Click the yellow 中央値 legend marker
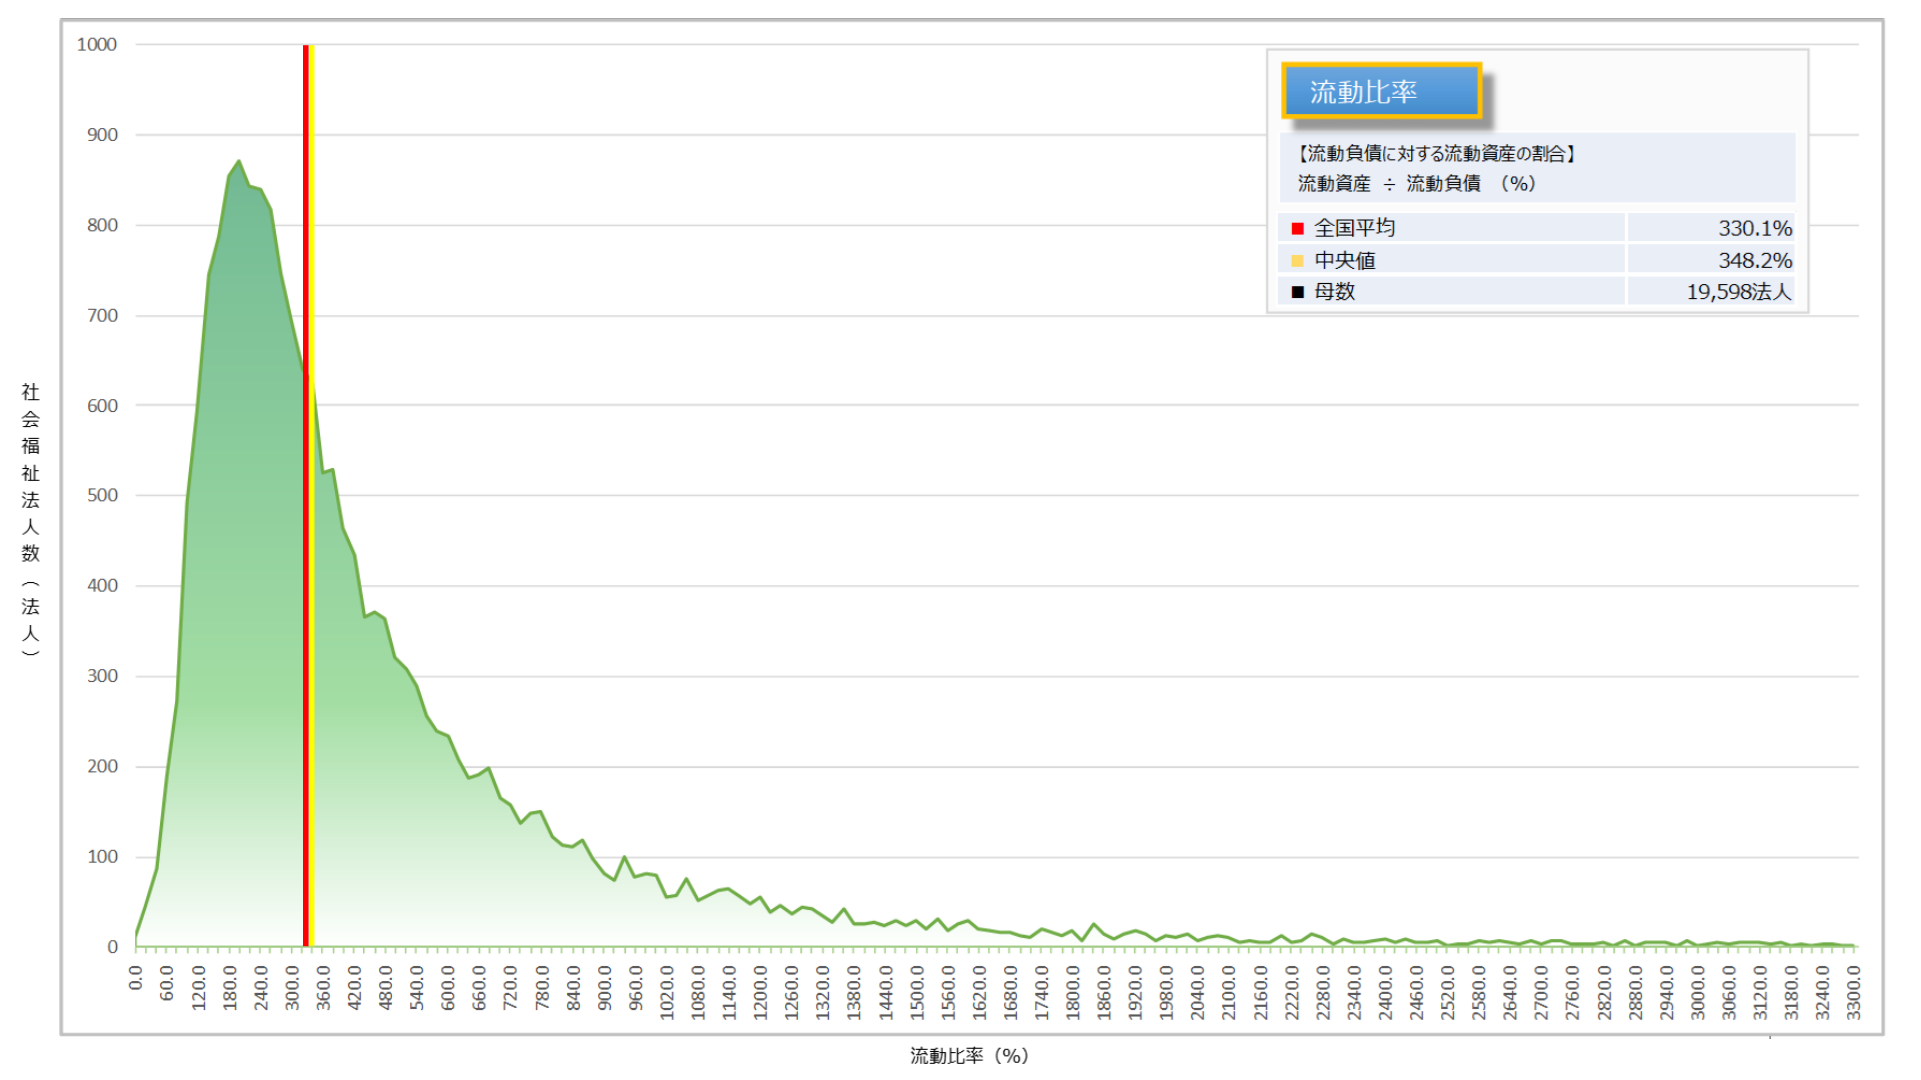Viewport: 1921px width, 1080px height. (1297, 261)
